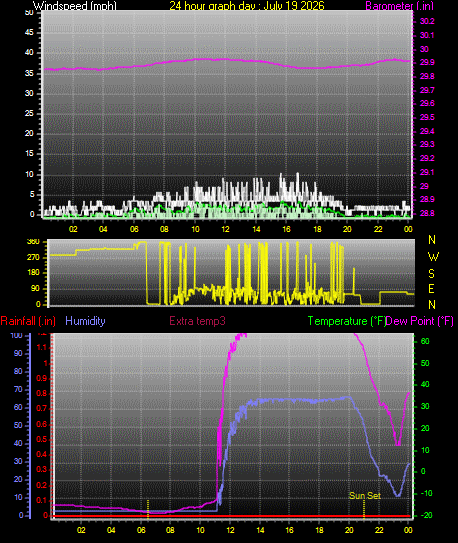
Task: Click rainfall axis value "1.1"
Action: point(42,347)
